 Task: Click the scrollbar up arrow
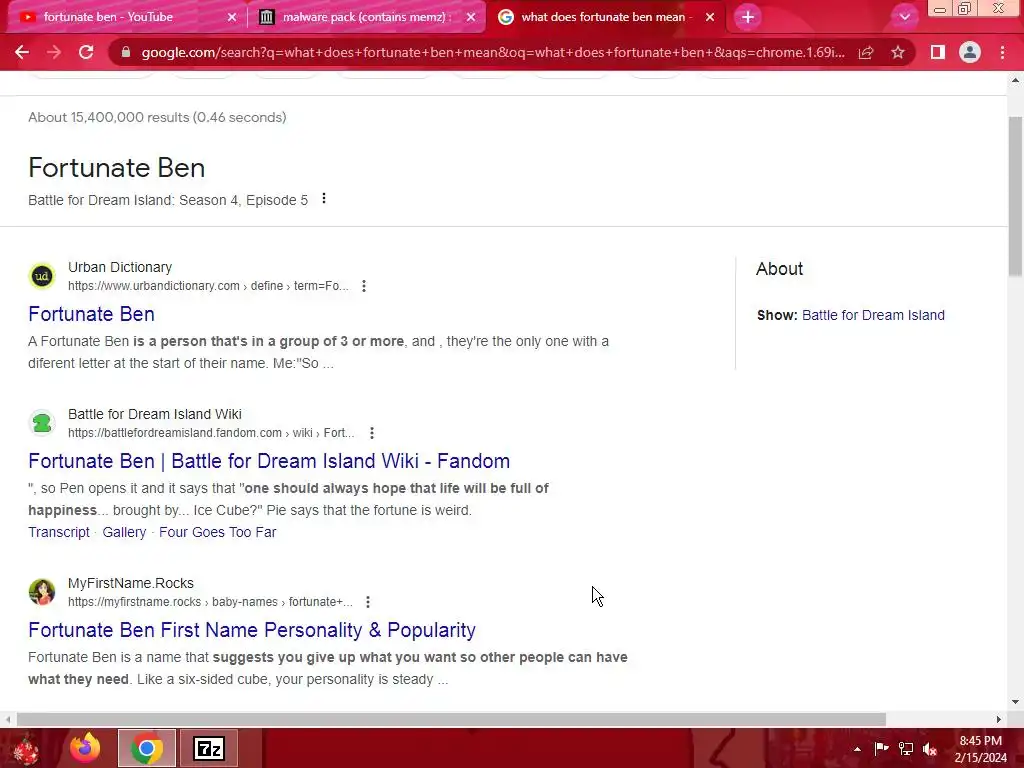1016,81
